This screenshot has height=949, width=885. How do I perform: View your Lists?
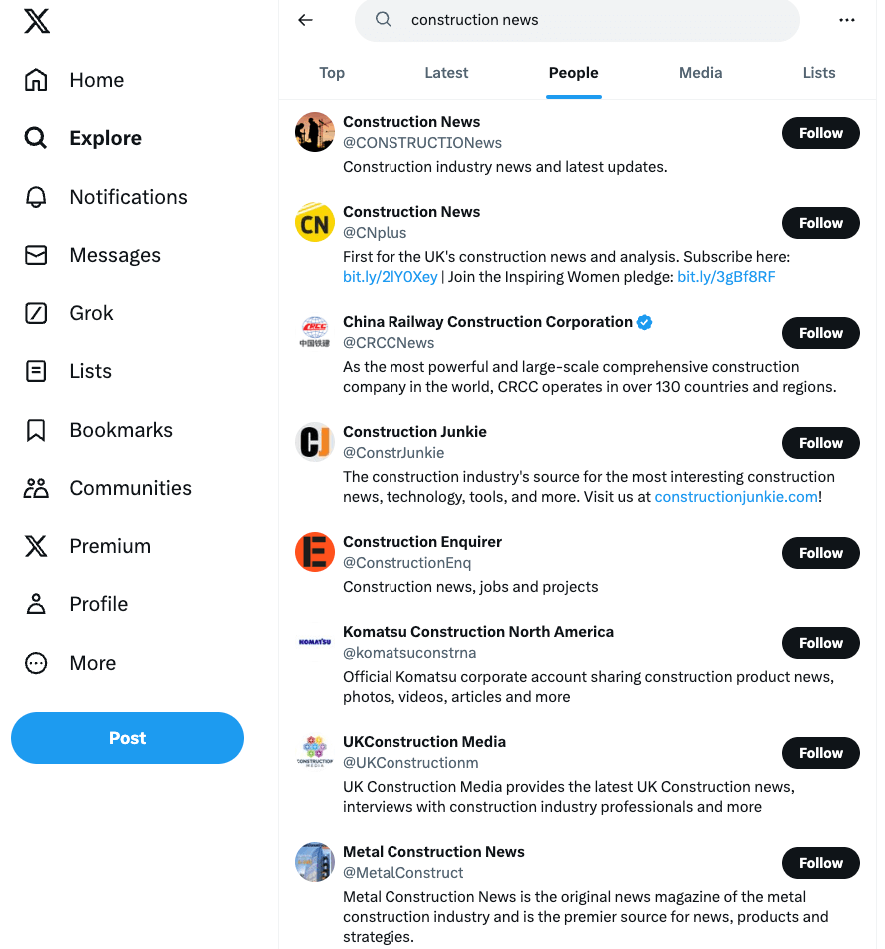point(91,371)
